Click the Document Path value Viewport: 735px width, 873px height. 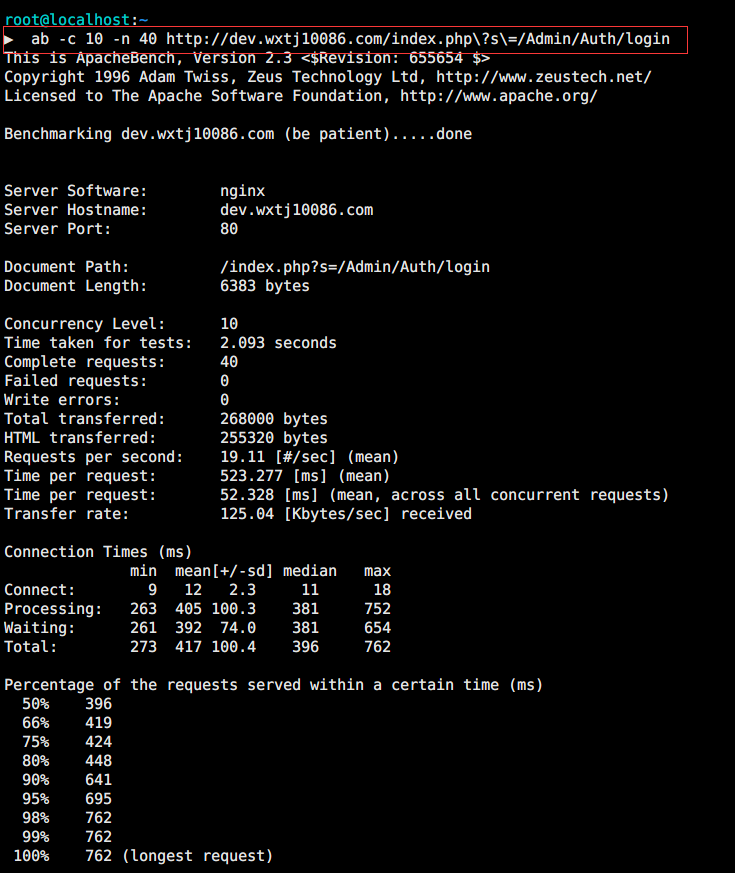pyautogui.click(x=355, y=267)
